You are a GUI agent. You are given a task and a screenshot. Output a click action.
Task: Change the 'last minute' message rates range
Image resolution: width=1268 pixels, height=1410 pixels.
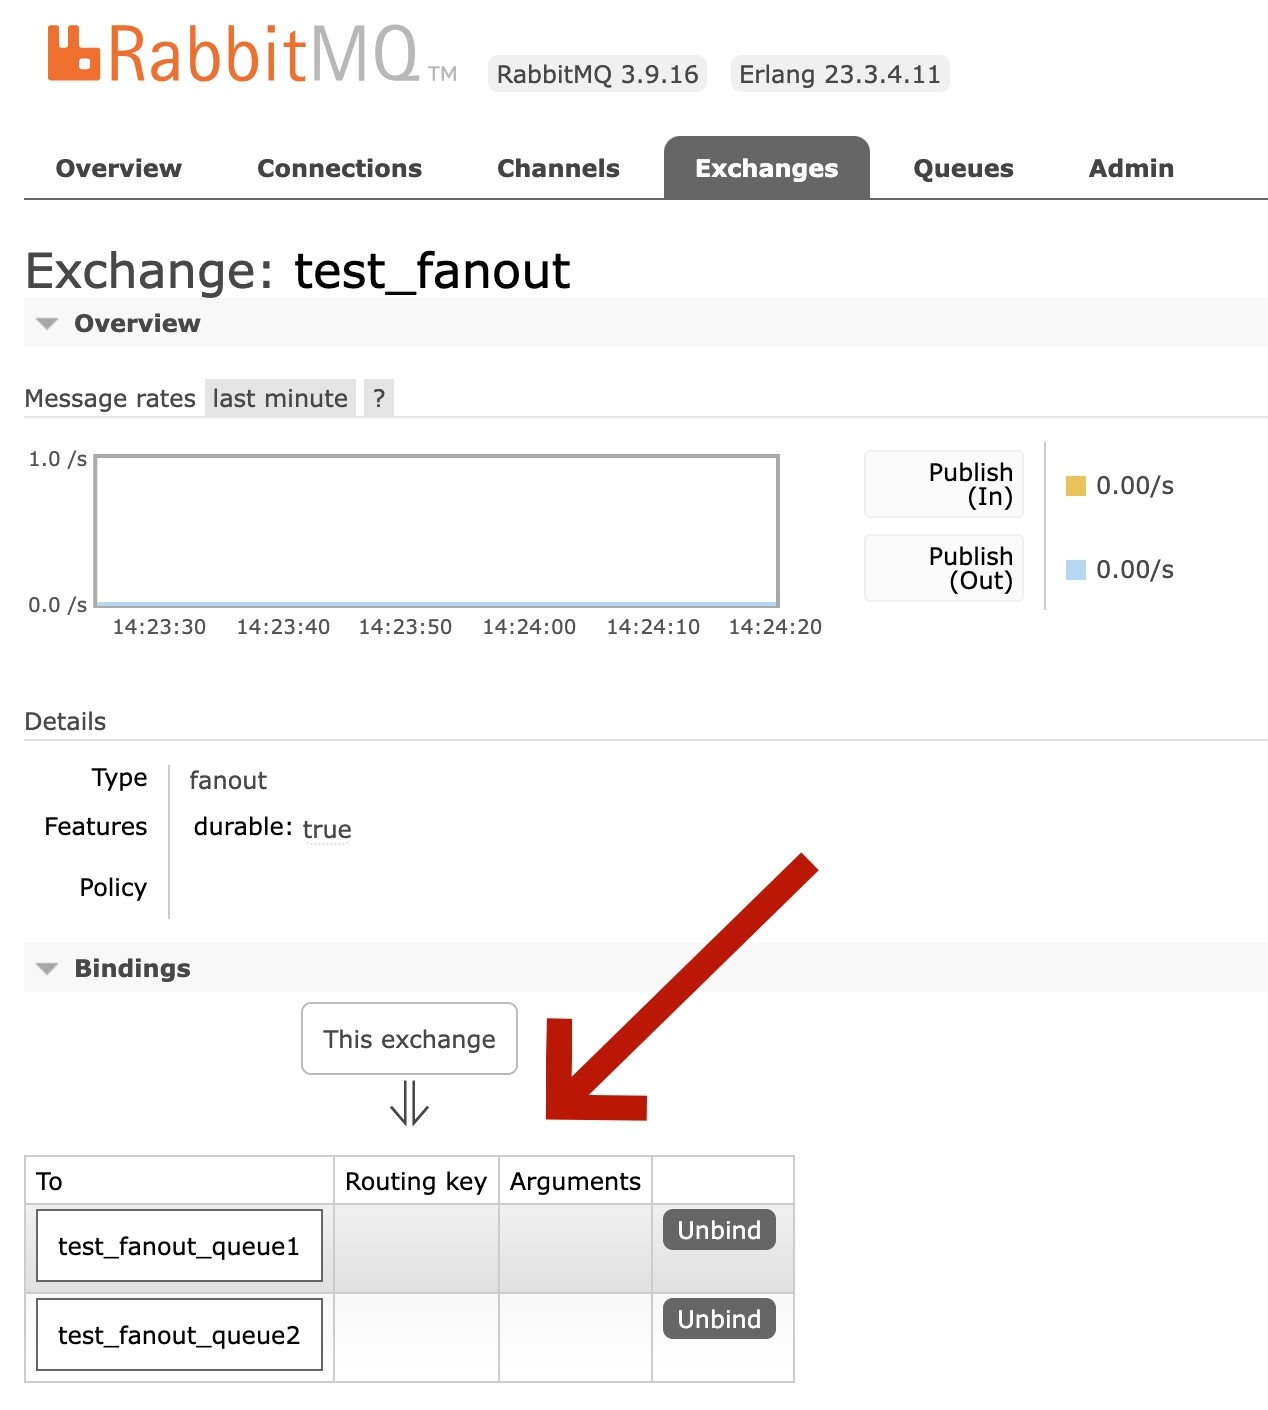[280, 398]
